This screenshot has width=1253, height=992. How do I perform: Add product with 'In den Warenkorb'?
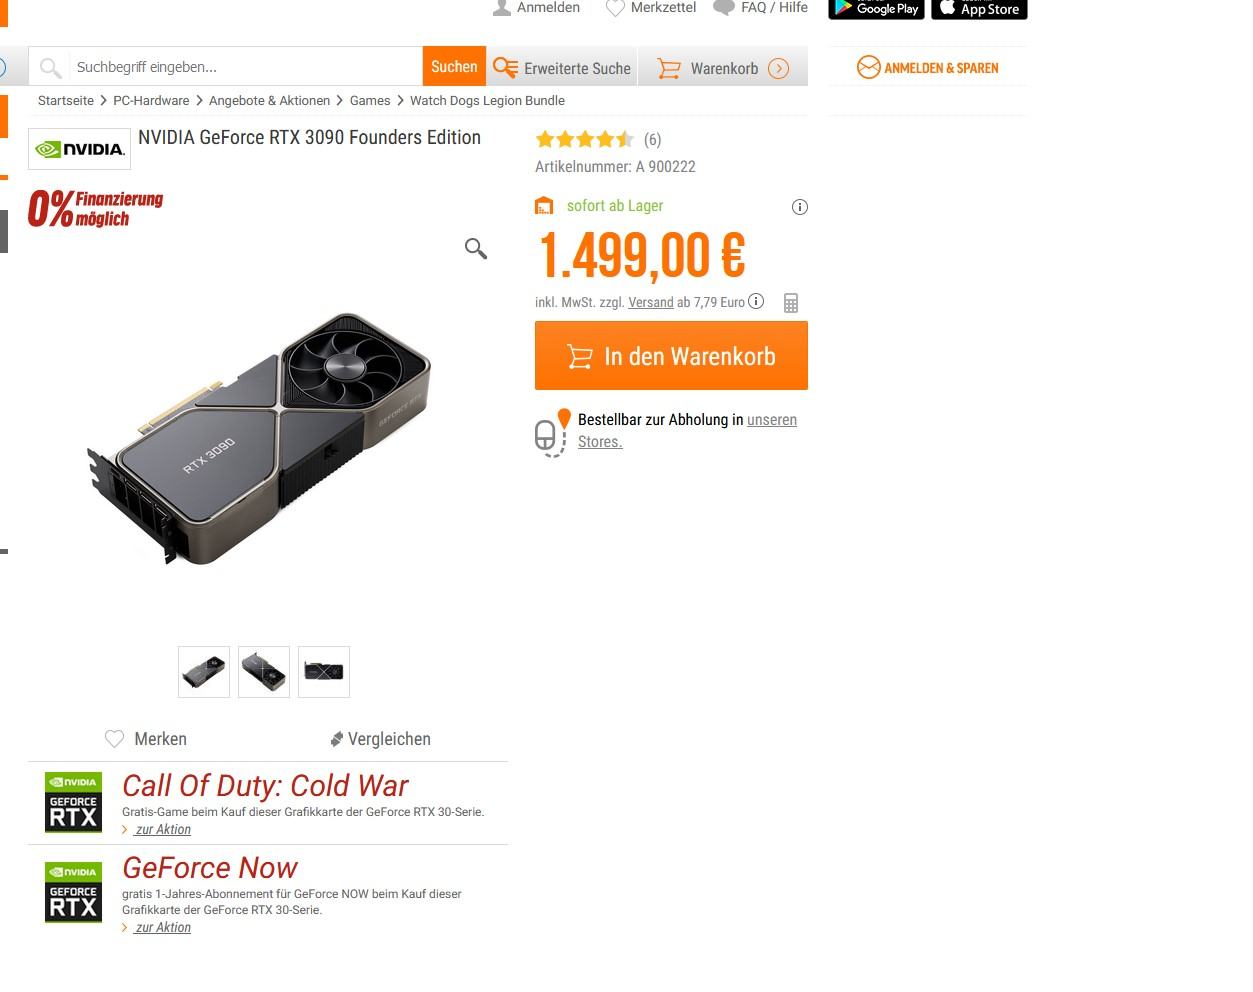click(x=671, y=356)
